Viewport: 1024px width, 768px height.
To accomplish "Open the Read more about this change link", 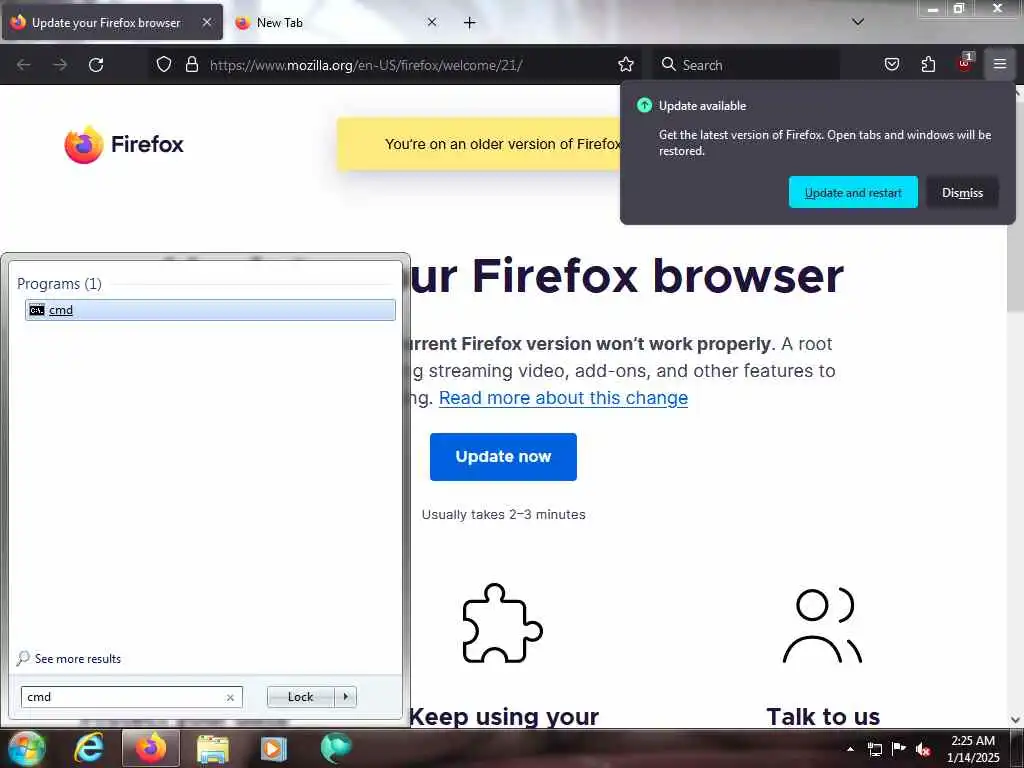I will 563,398.
